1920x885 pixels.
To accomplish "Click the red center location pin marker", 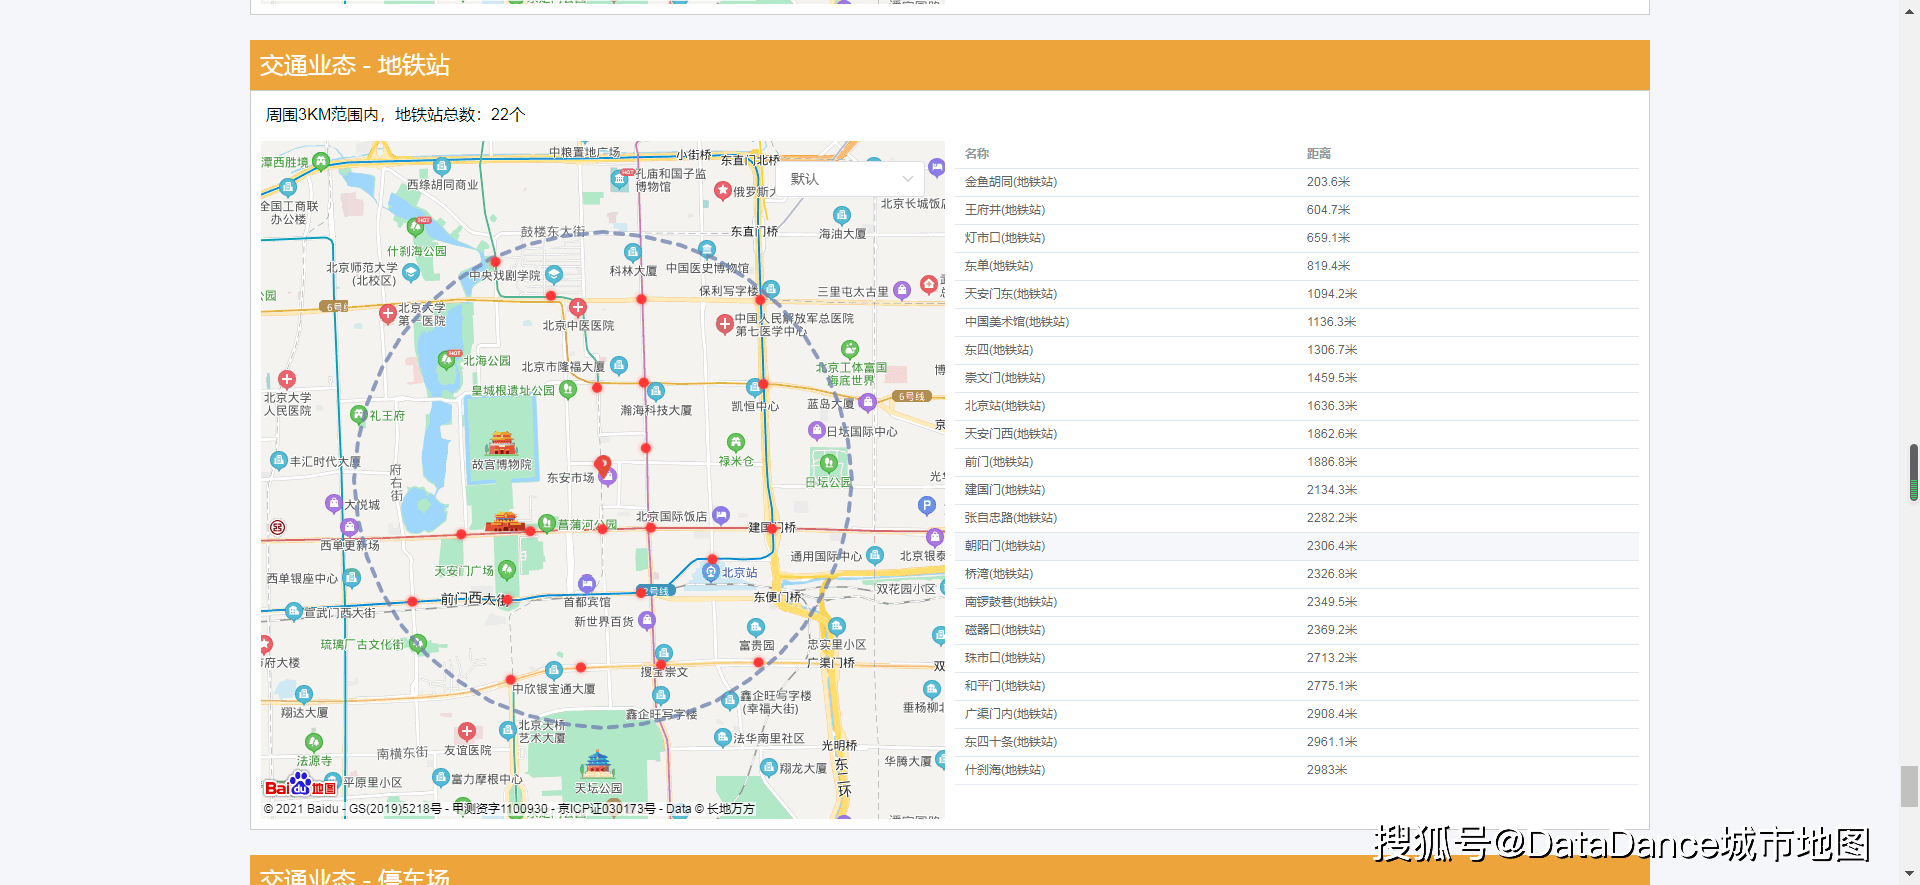I will [602, 465].
